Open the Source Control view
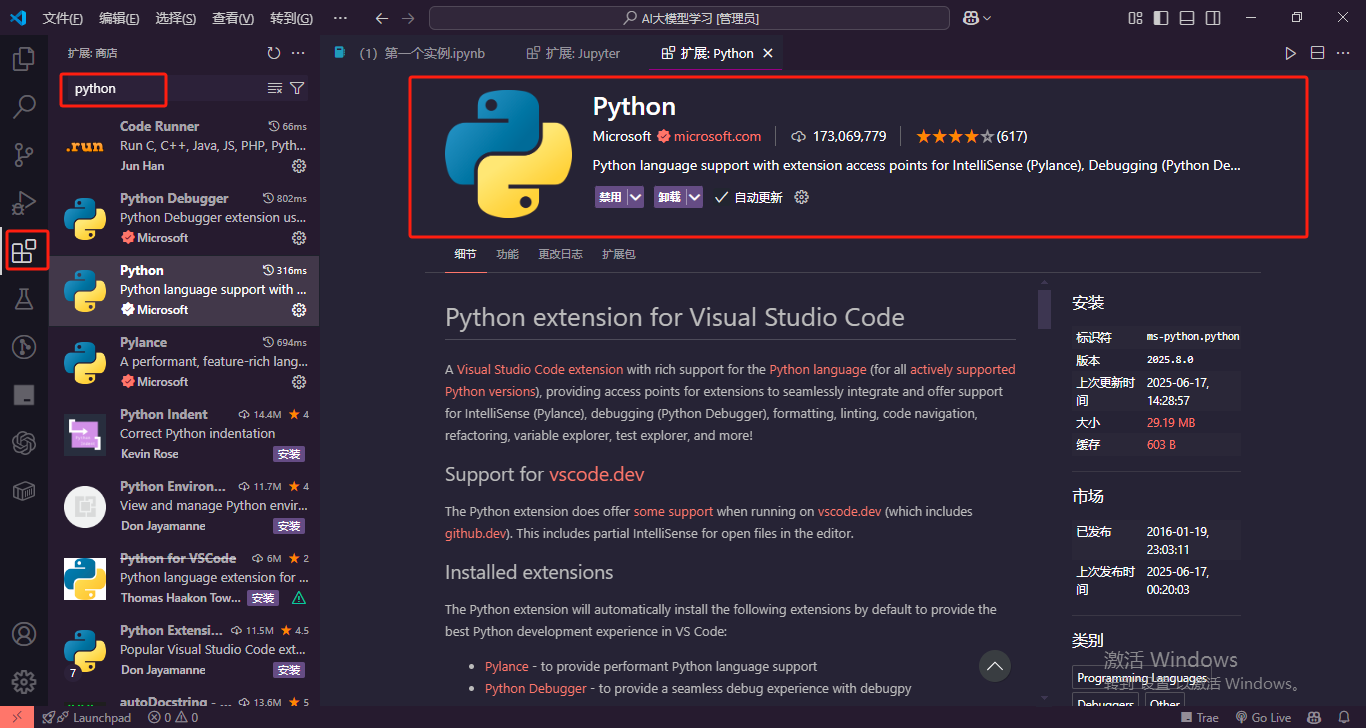This screenshot has width=1366, height=728. coord(24,154)
